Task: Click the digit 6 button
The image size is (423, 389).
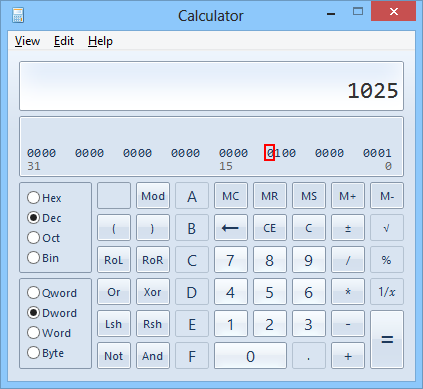Action: tap(309, 292)
